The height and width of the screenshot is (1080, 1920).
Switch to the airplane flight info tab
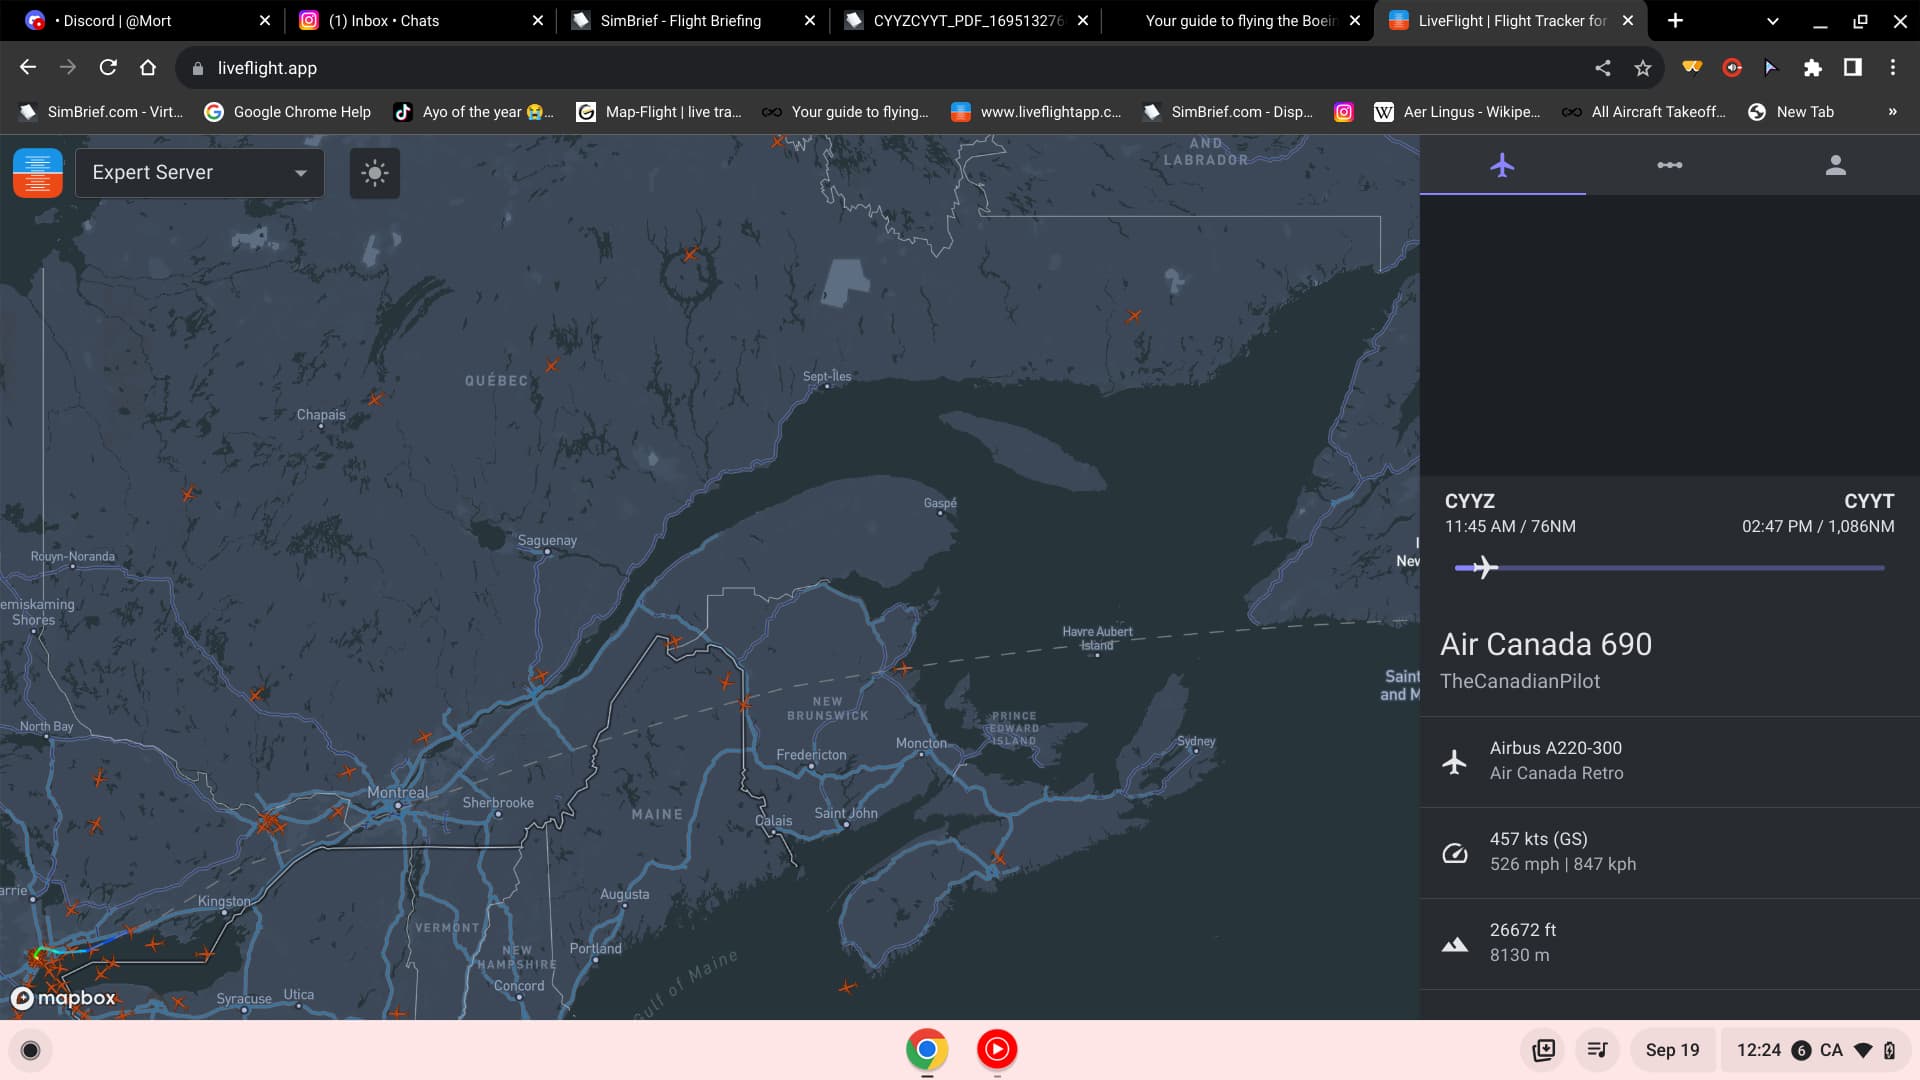tap(1502, 165)
